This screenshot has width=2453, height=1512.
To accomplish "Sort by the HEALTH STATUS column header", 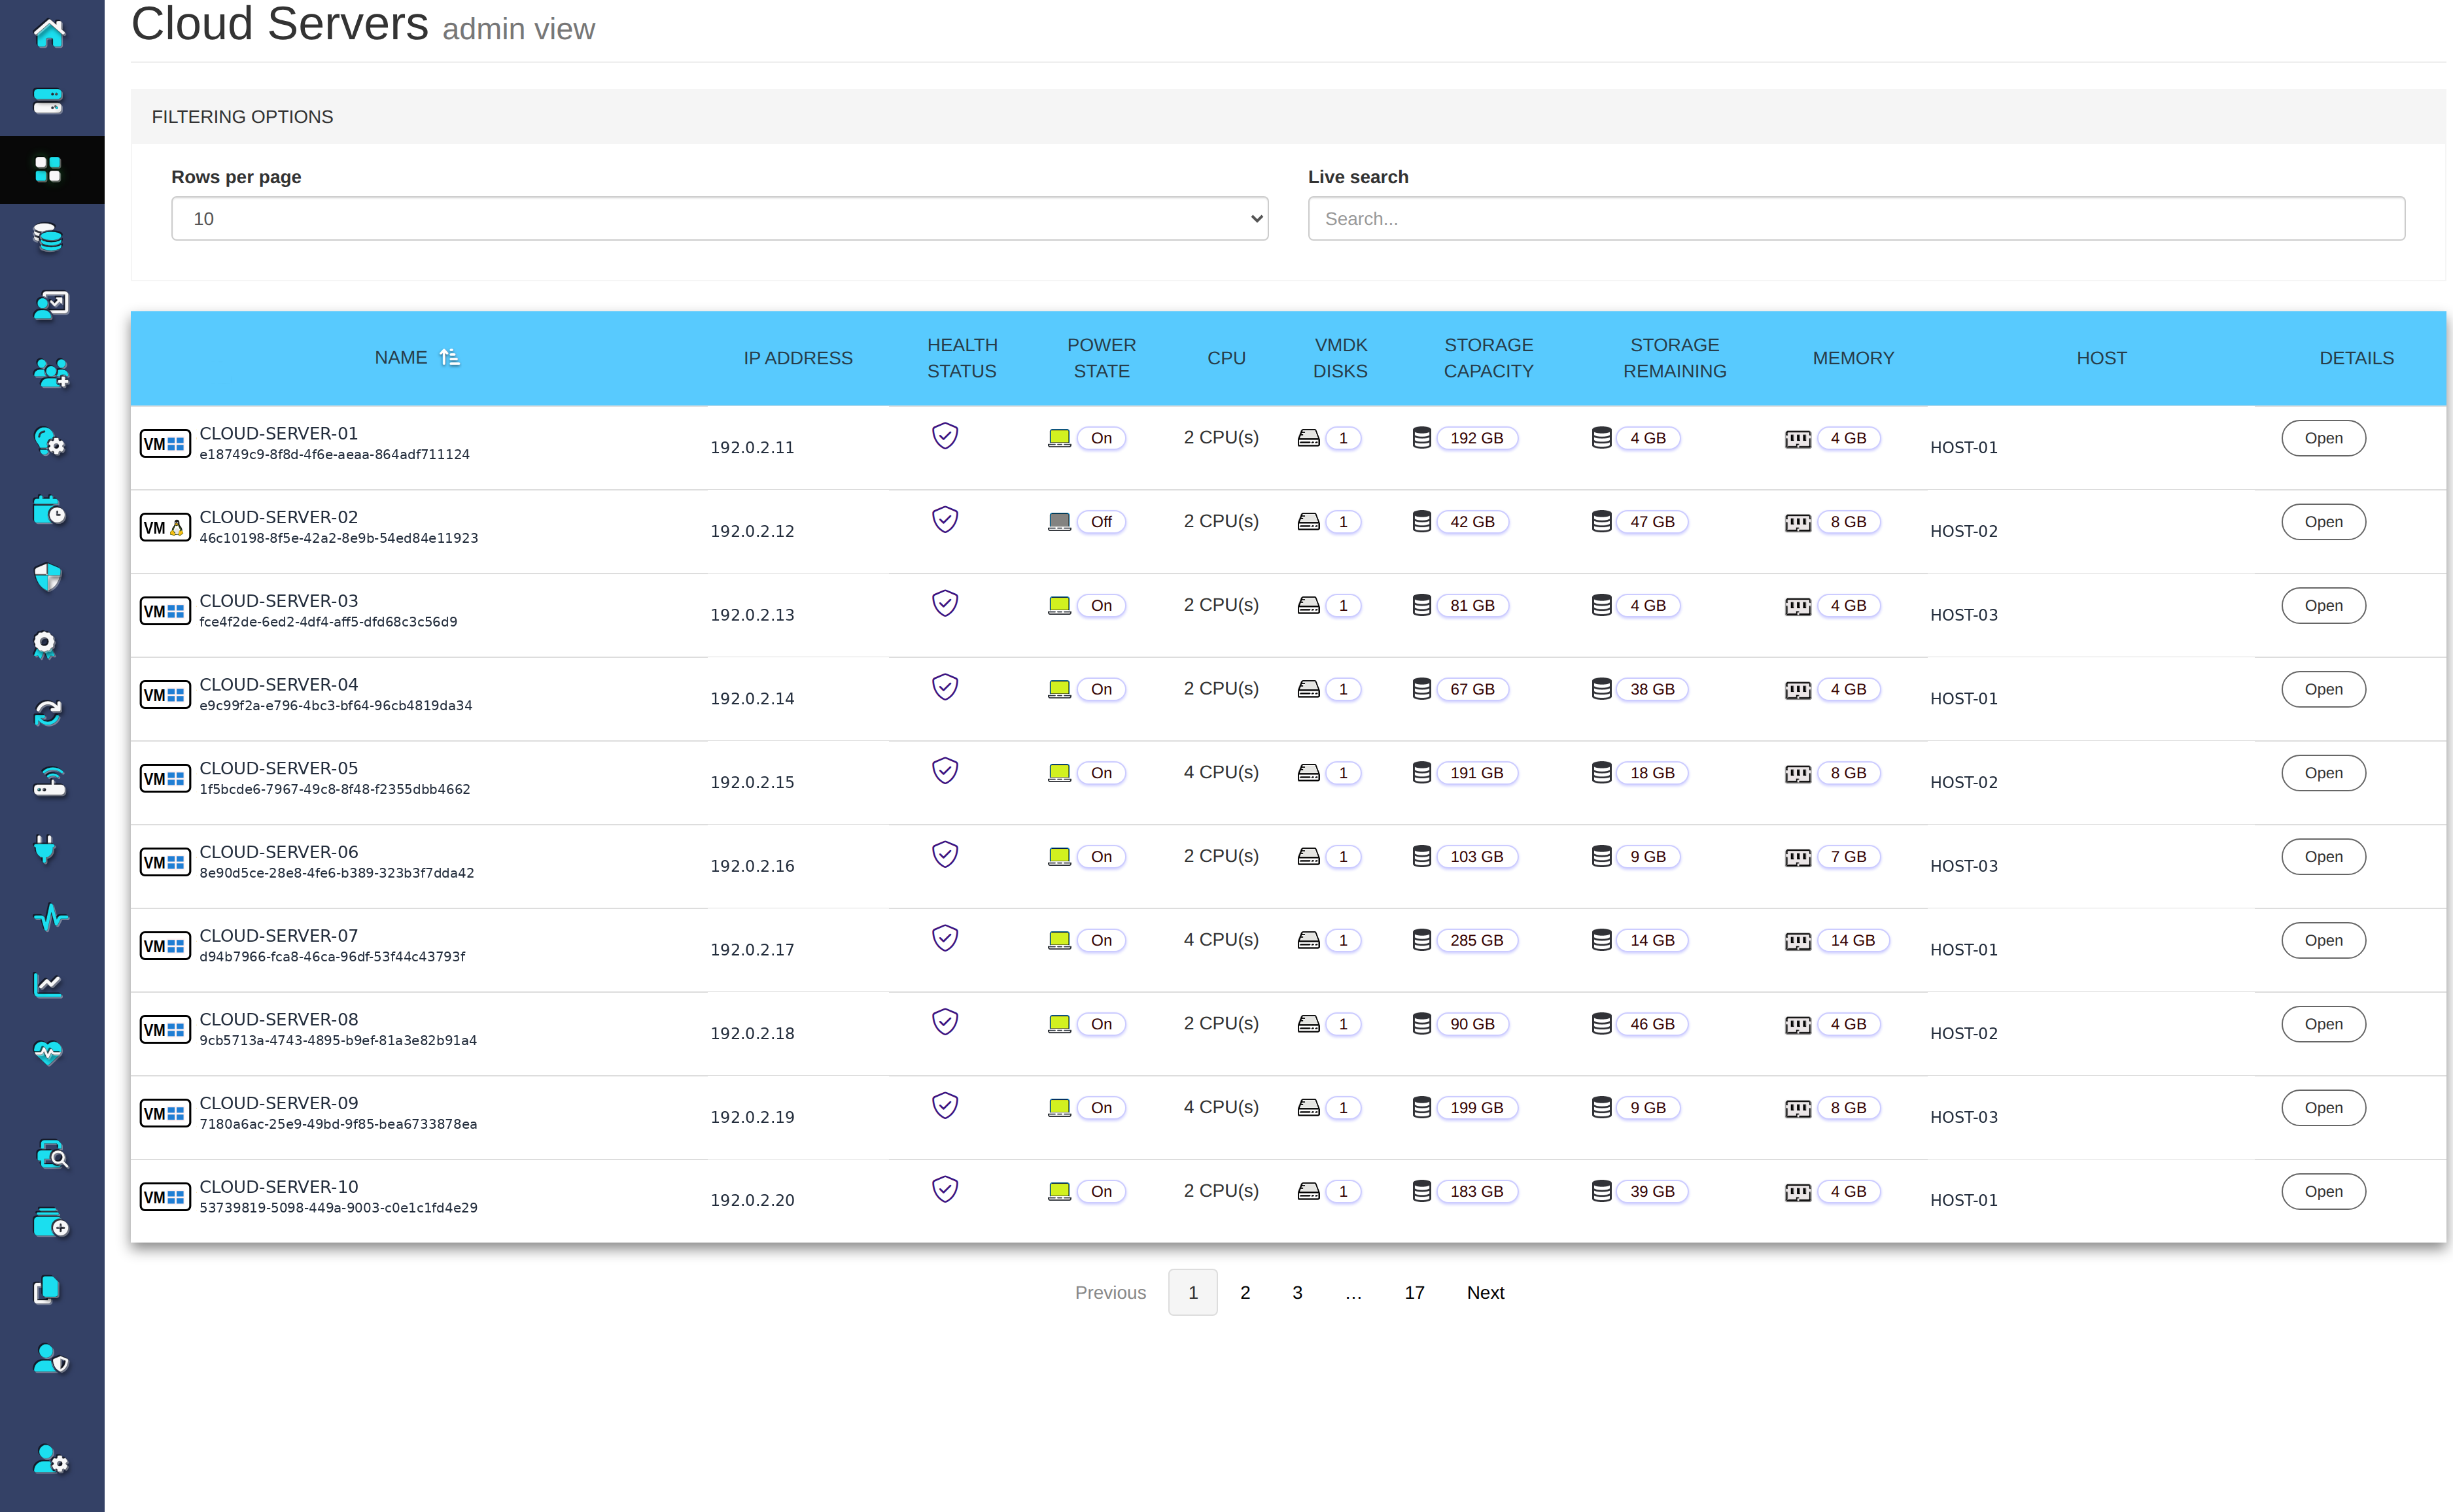I will 962,358.
